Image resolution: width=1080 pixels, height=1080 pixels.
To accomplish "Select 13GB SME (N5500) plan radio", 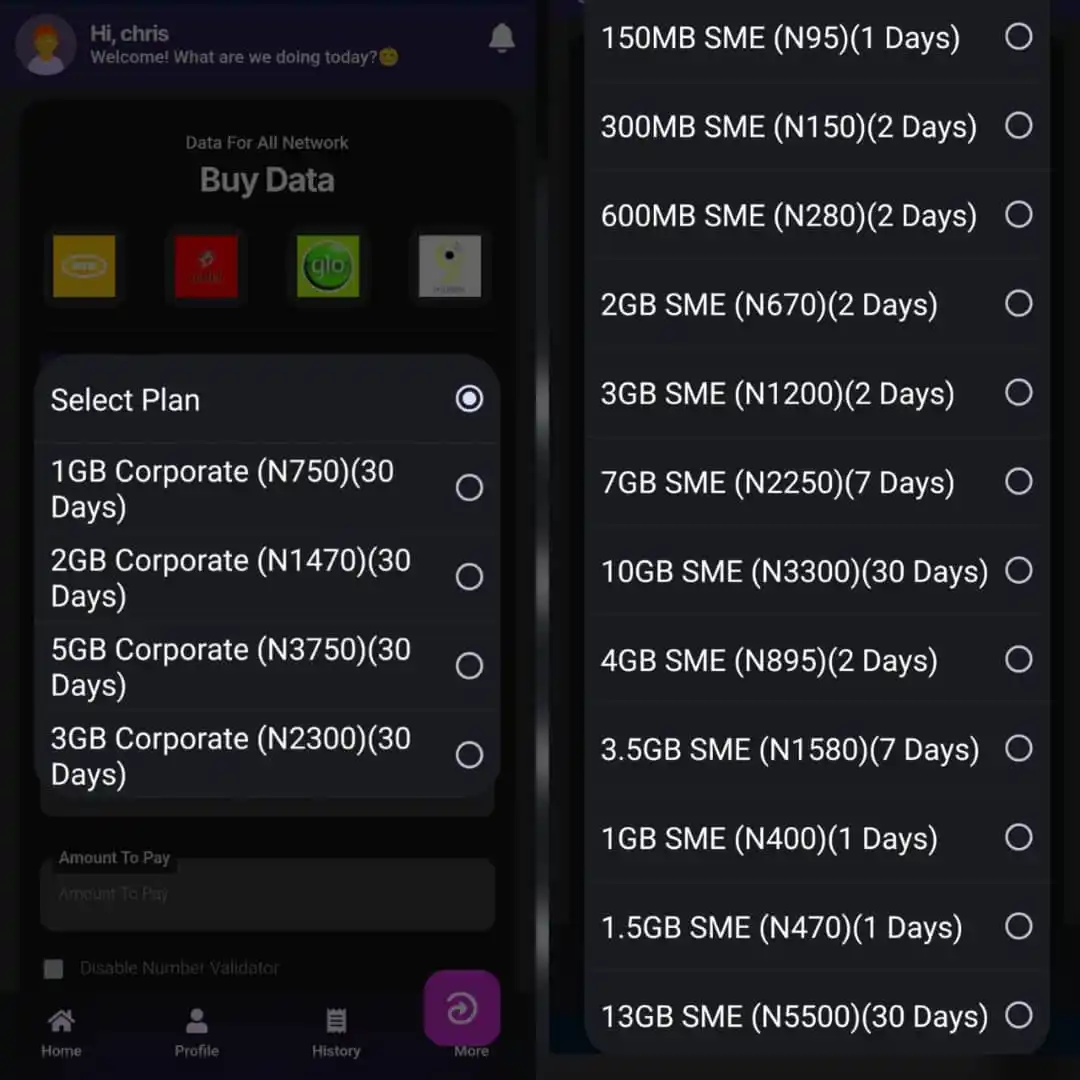I will click(x=1019, y=1015).
